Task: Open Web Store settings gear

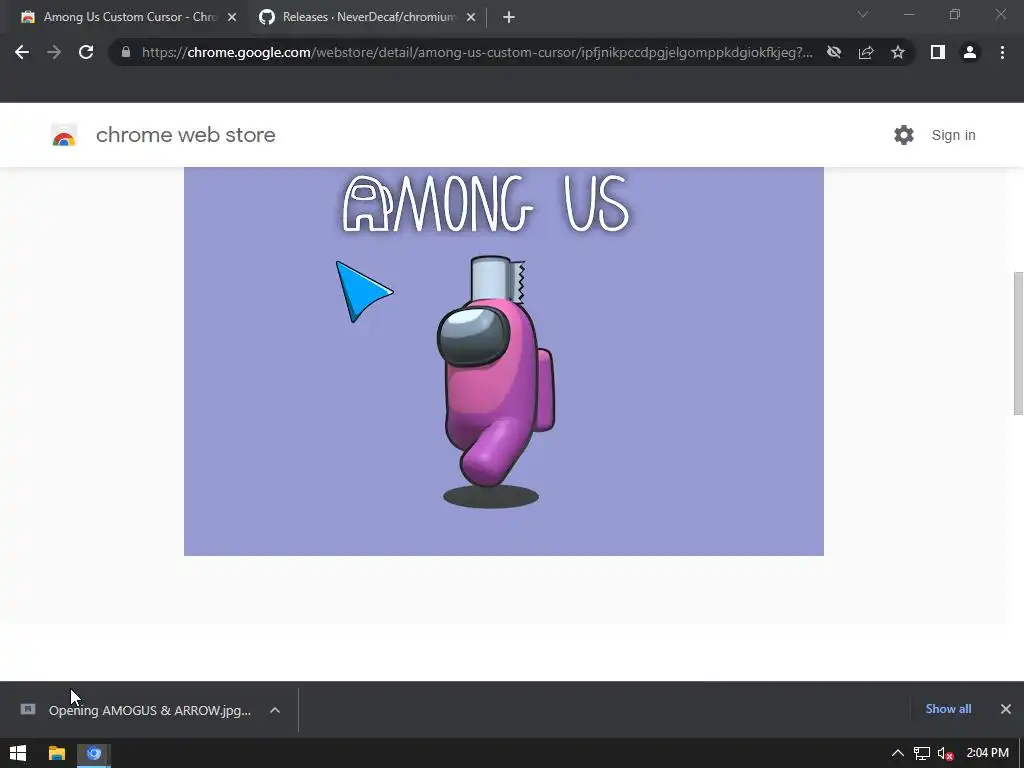Action: click(904, 135)
